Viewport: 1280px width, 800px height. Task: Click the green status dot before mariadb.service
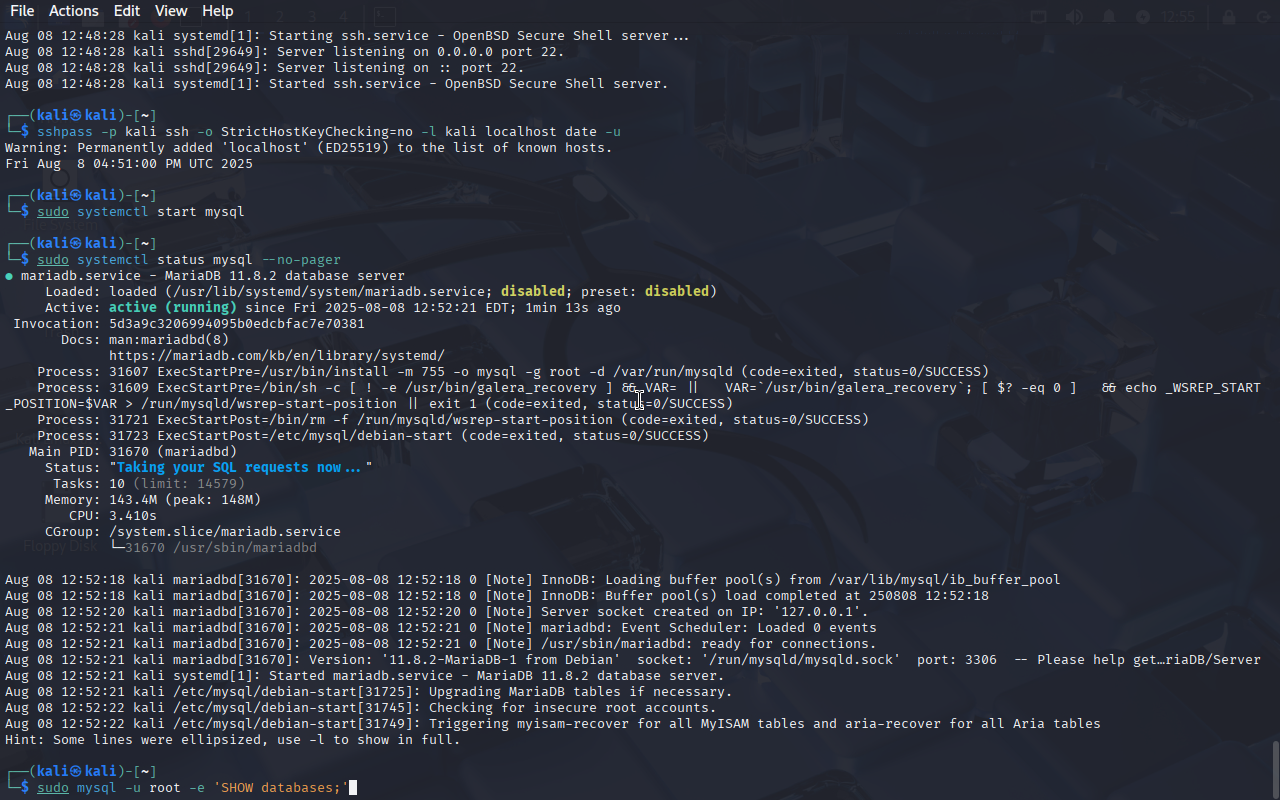coord(9,275)
